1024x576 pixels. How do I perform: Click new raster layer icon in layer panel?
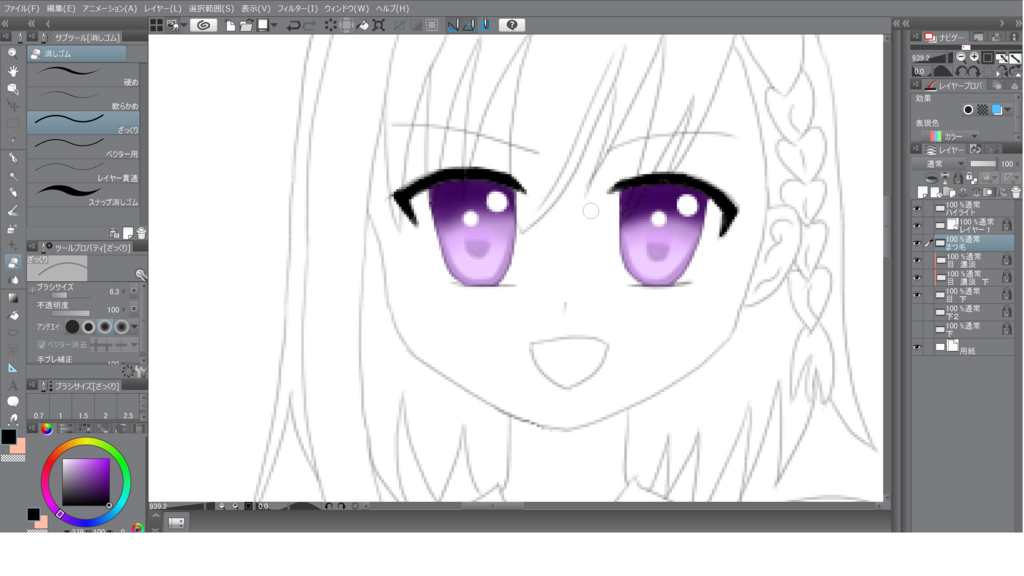(x=922, y=192)
